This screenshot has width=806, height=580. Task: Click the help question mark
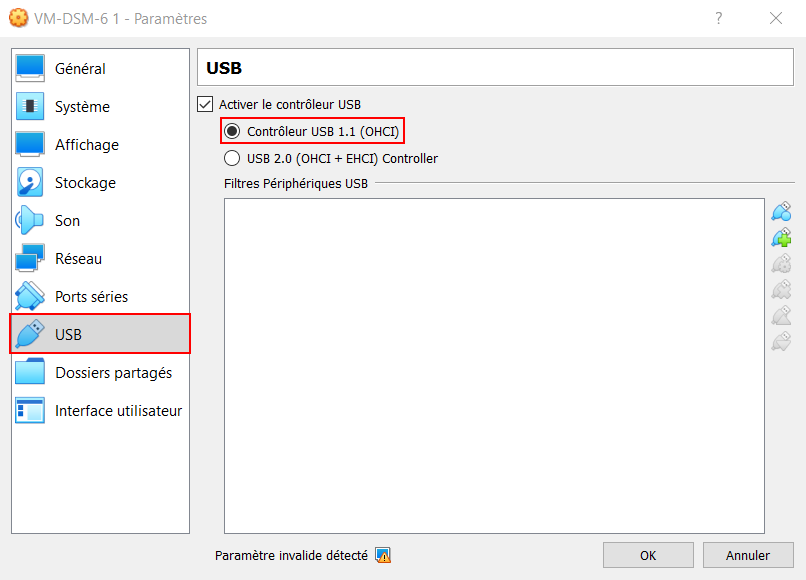[x=719, y=19]
